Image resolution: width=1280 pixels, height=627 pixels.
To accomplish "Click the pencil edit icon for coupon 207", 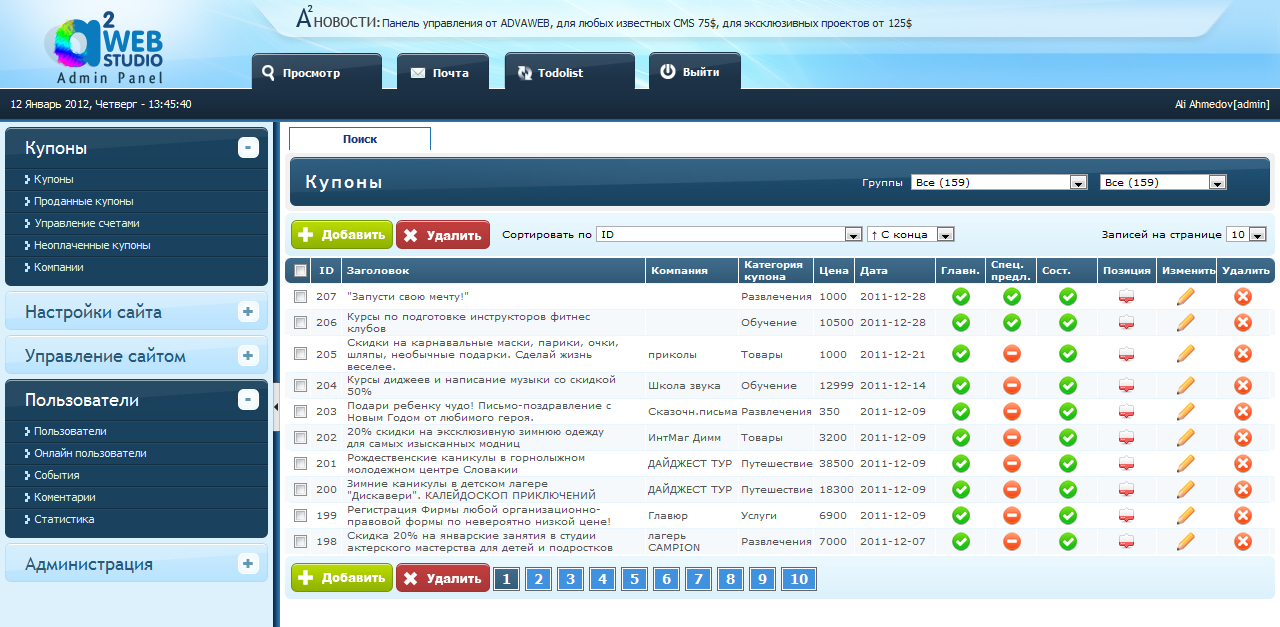I will (1186, 296).
